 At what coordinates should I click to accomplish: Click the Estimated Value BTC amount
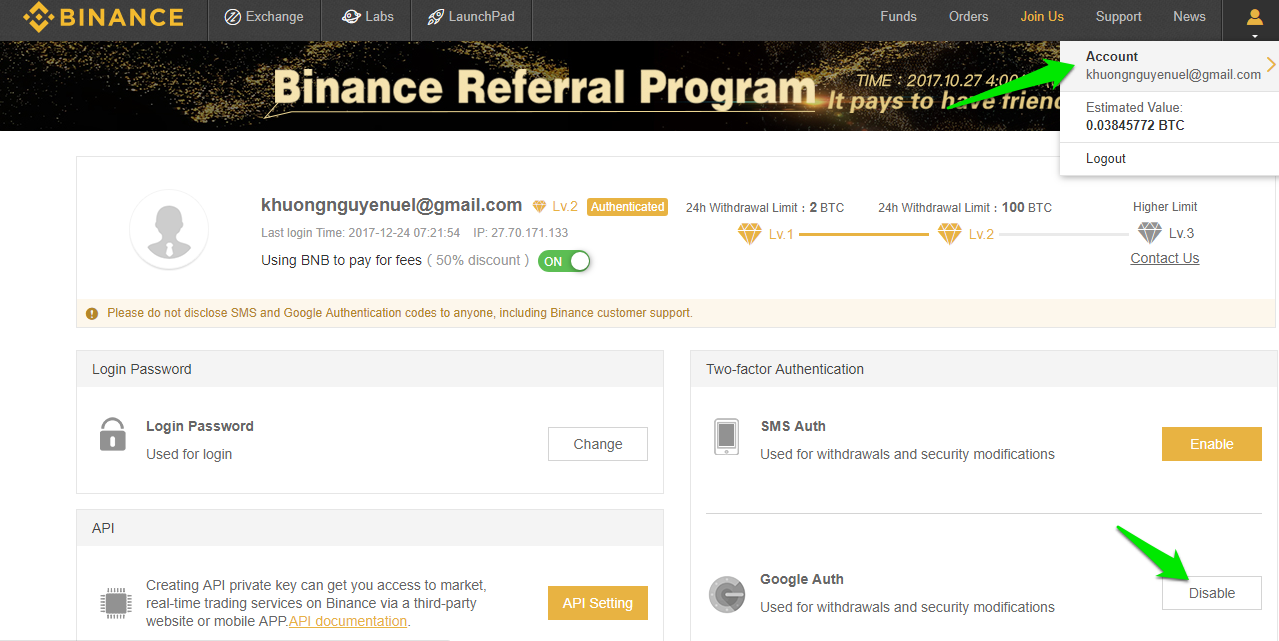point(1135,126)
